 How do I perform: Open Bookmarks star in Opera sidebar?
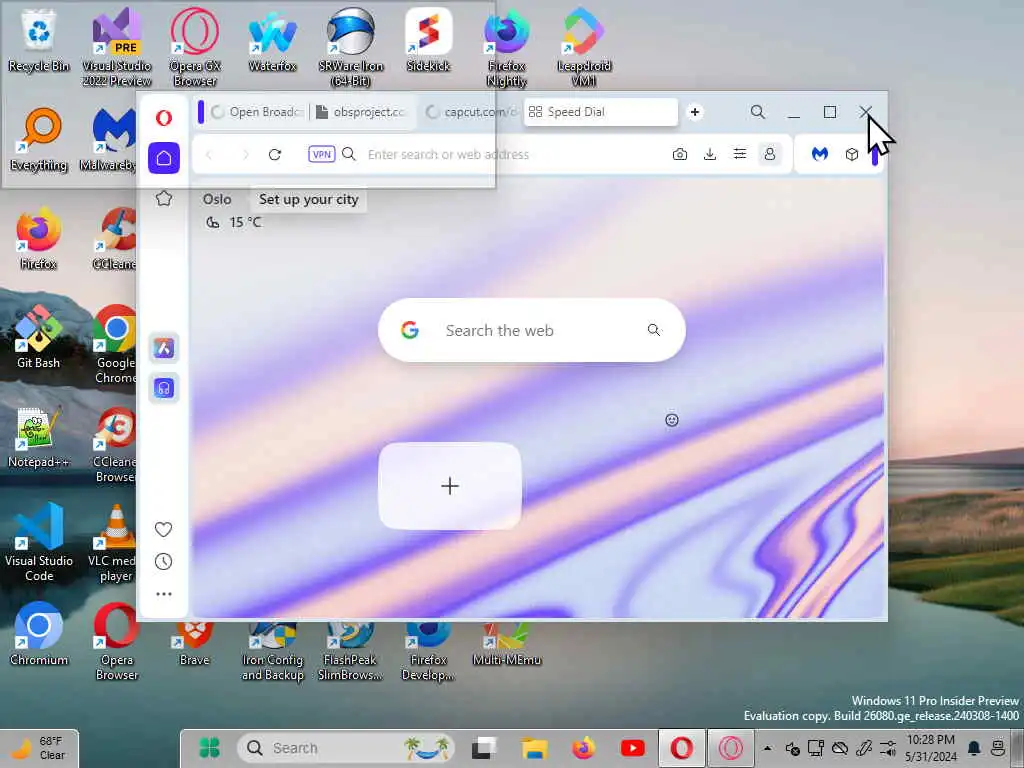click(164, 199)
